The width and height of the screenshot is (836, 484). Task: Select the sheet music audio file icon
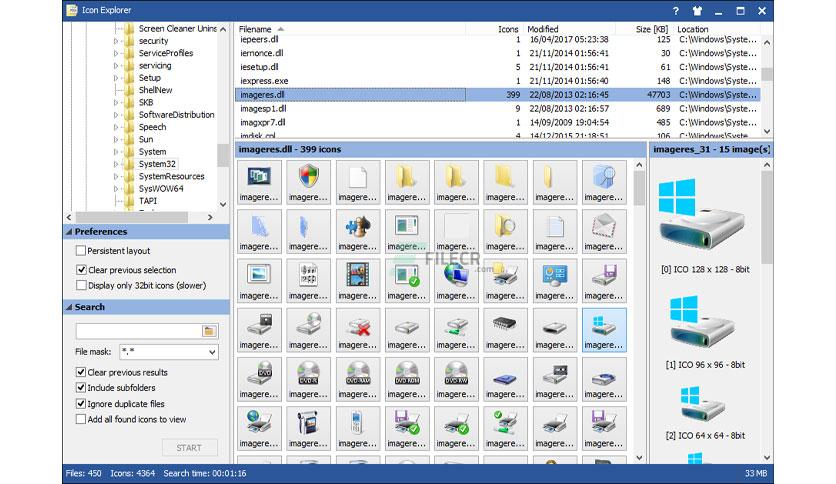[308, 280]
